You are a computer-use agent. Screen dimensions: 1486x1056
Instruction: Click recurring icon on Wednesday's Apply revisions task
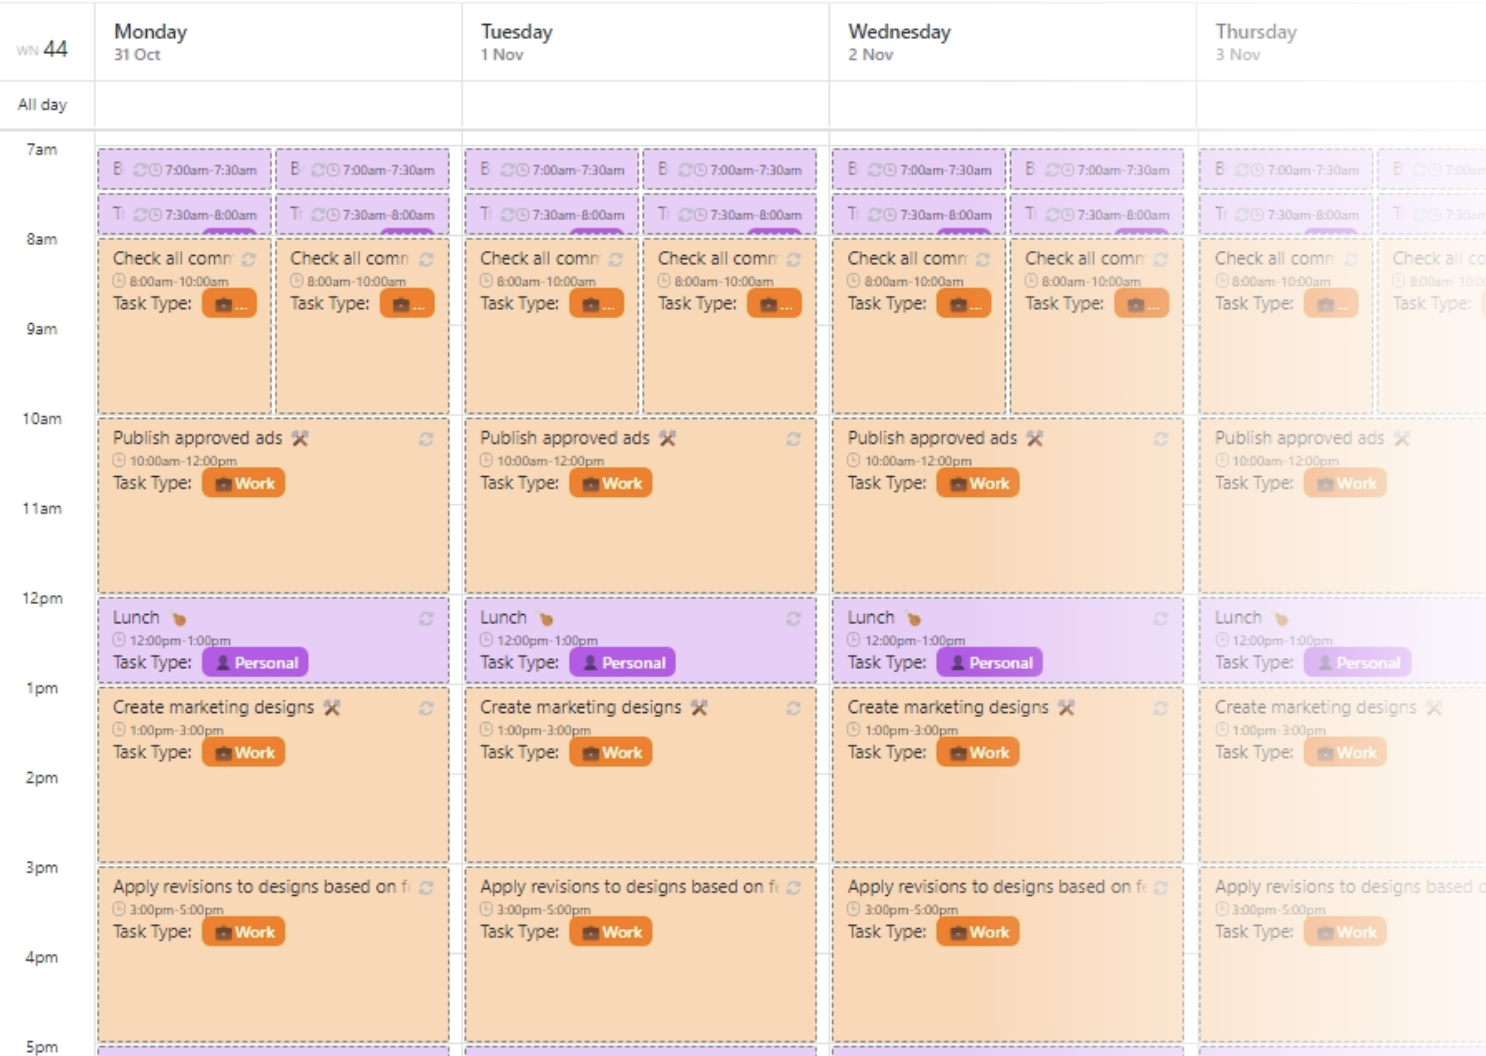(x=1160, y=888)
